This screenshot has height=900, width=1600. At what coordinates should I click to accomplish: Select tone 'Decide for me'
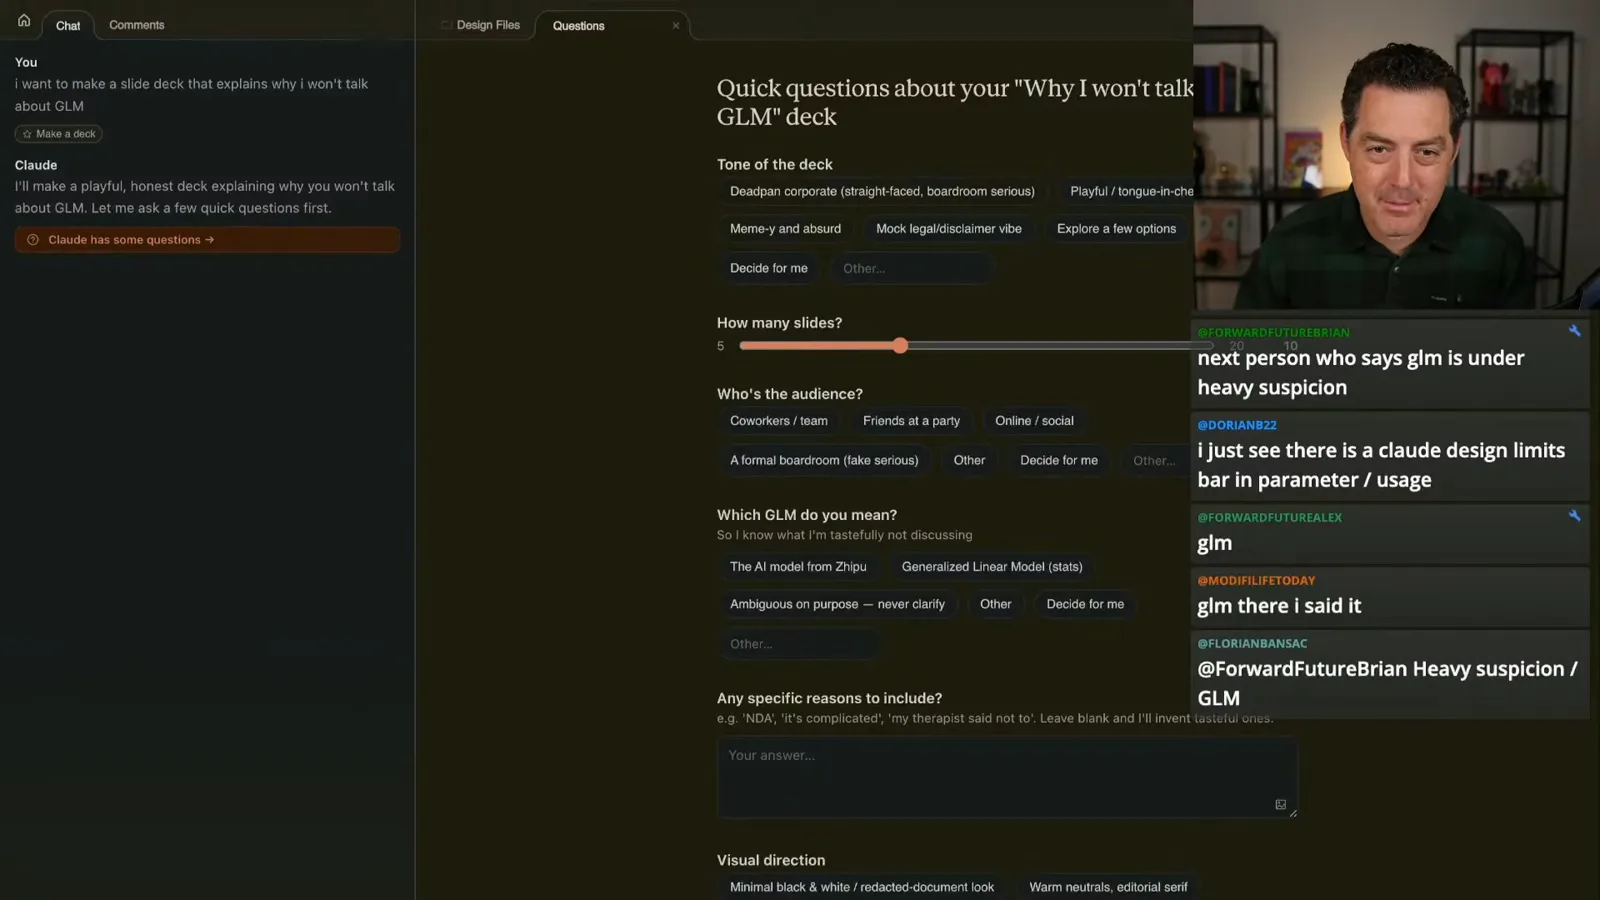pos(769,268)
